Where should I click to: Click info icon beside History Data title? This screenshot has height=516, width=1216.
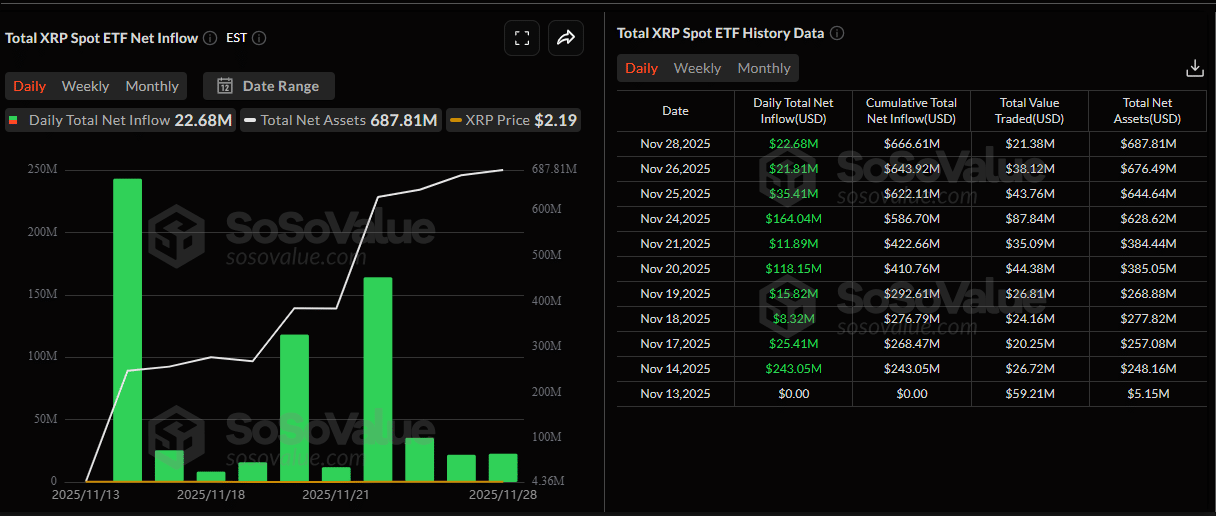coord(837,33)
